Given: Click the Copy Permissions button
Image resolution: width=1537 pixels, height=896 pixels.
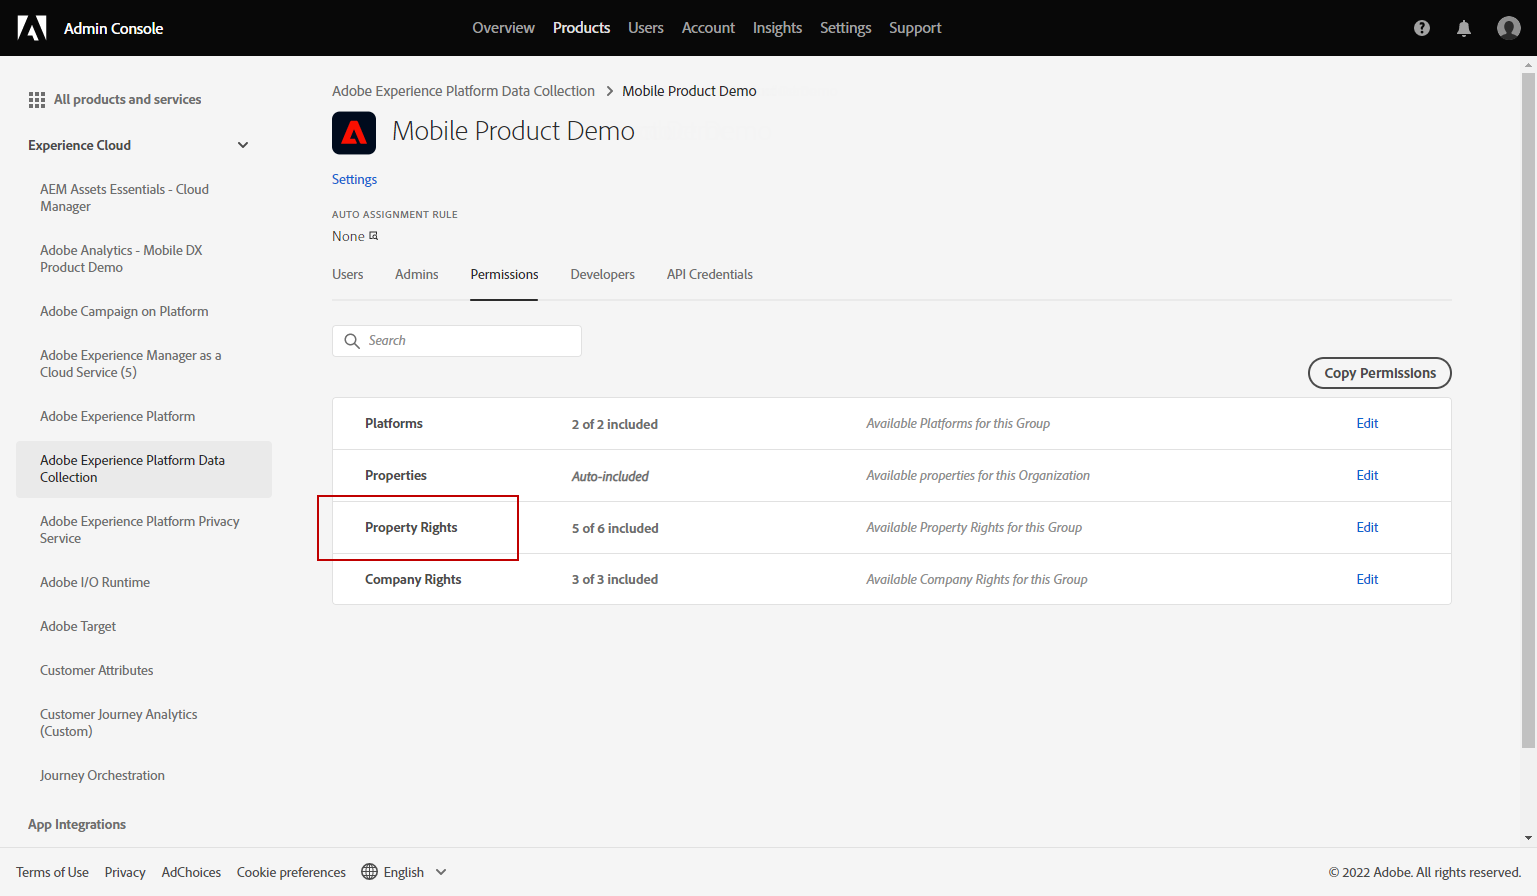Looking at the screenshot, I should pyautogui.click(x=1380, y=373).
